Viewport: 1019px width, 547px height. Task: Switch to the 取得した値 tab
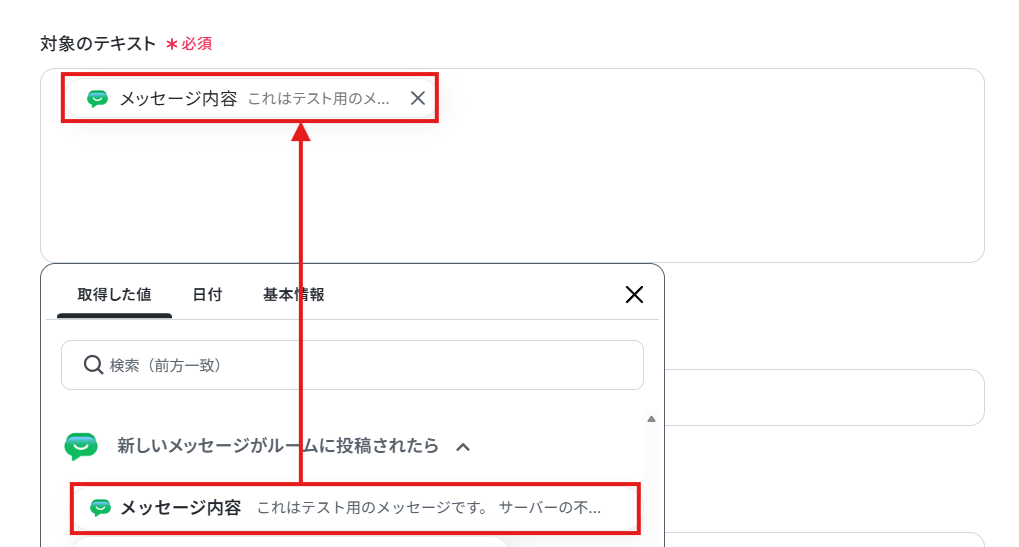114,295
